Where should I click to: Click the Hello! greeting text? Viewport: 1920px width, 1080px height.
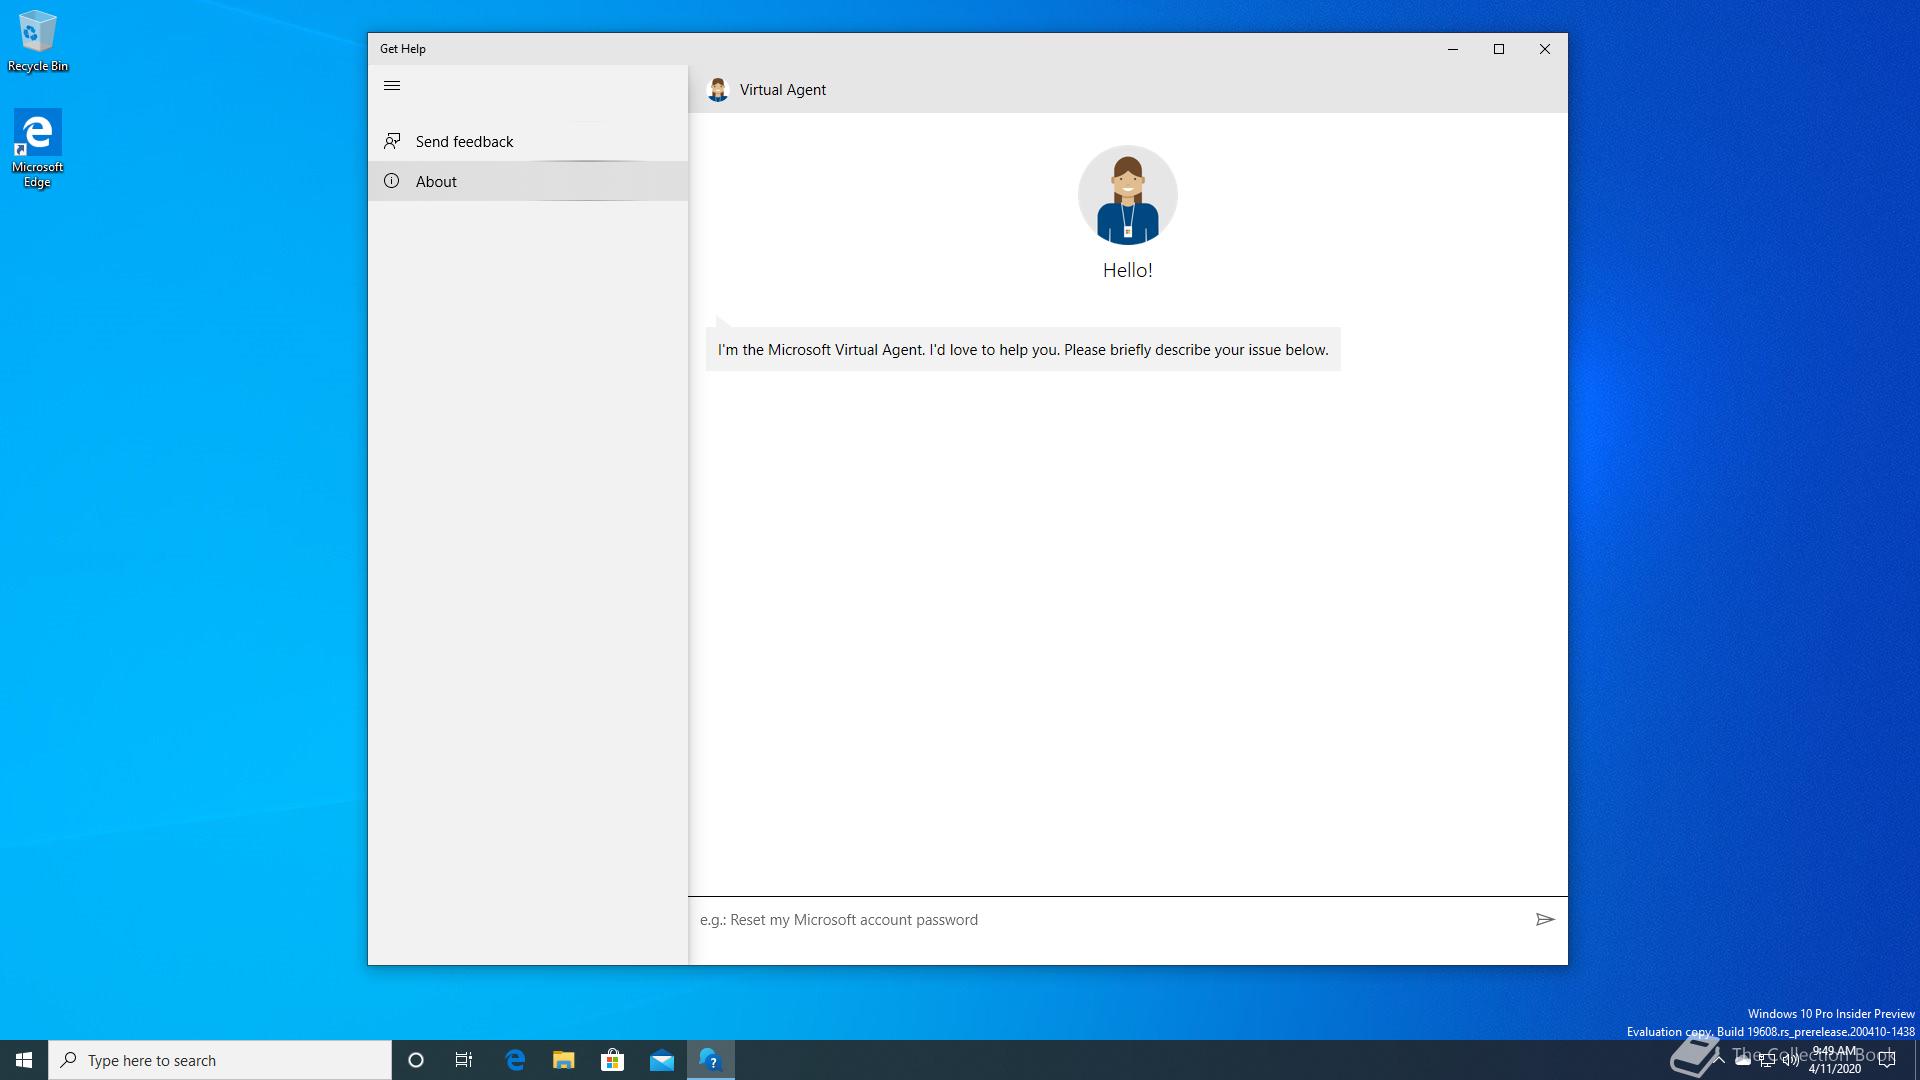(x=1127, y=270)
